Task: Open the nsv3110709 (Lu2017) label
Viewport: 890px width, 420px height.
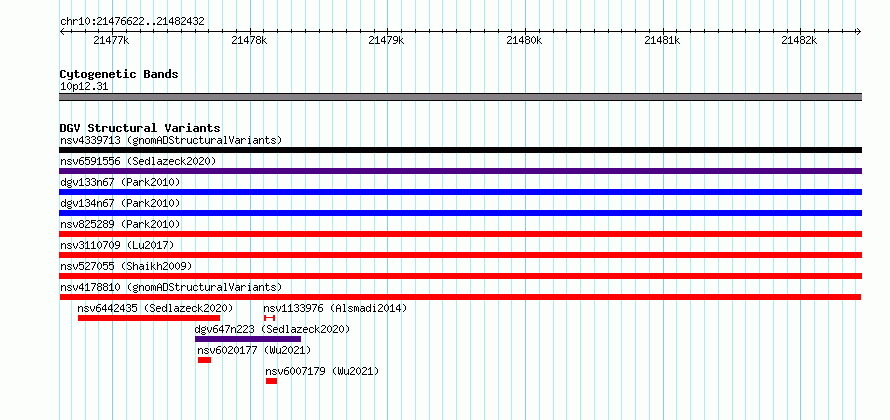Action: pos(117,245)
